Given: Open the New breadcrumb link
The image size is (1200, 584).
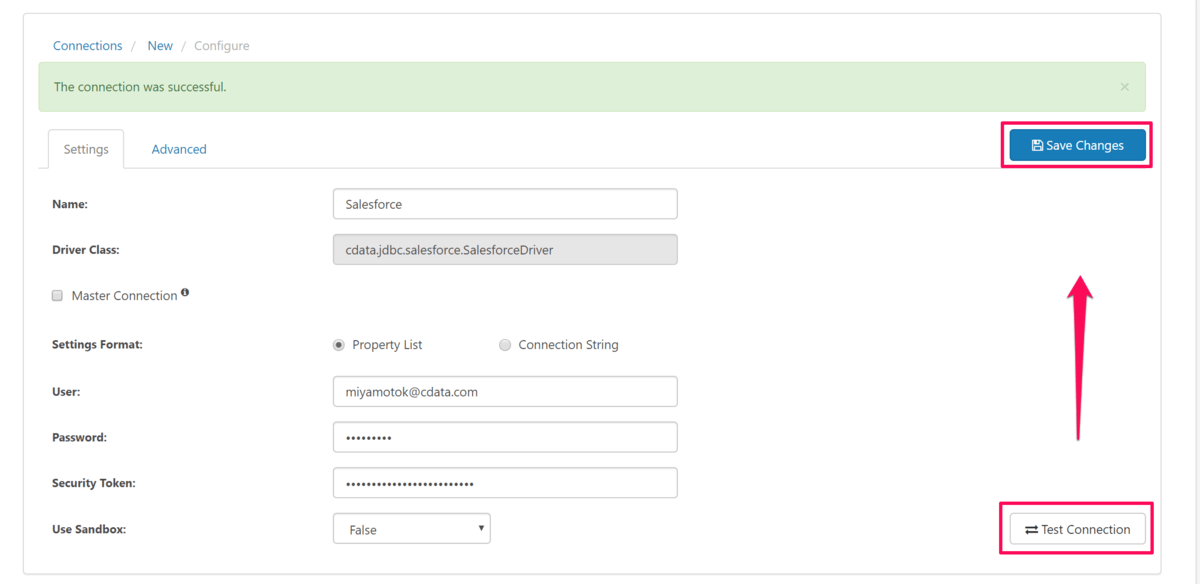Looking at the screenshot, I should click(160, 46).
